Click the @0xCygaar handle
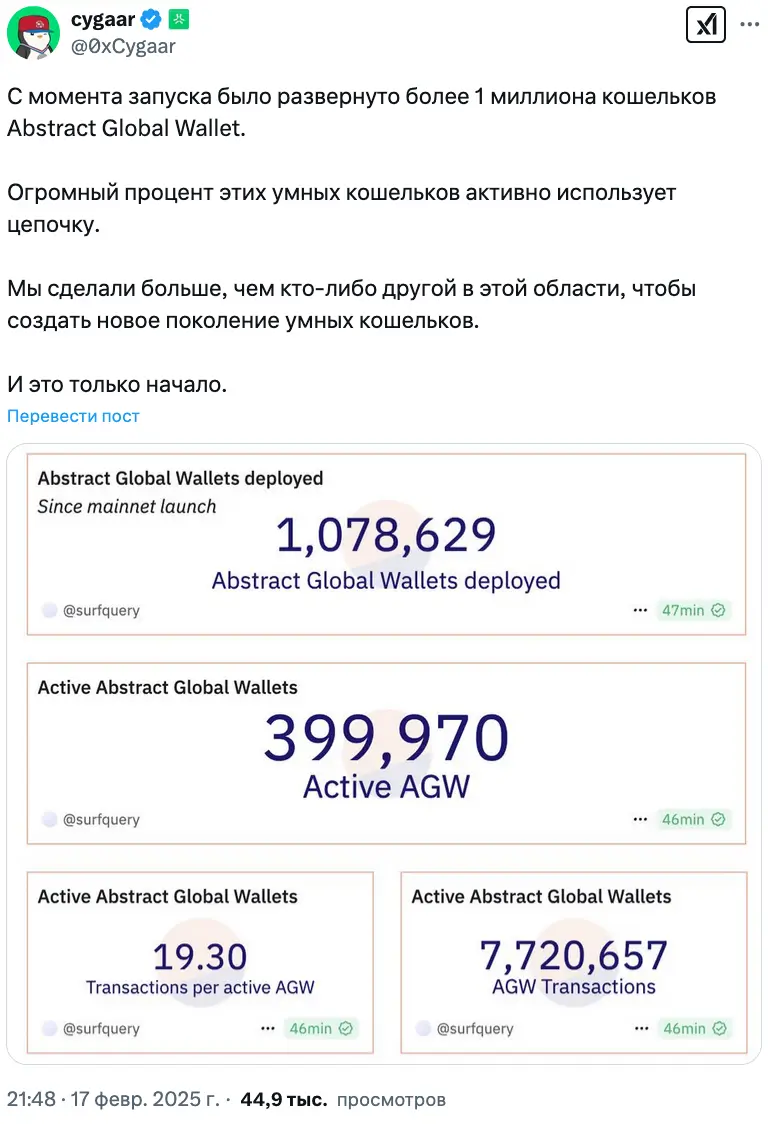The image size is (768, 1124). 123,45
